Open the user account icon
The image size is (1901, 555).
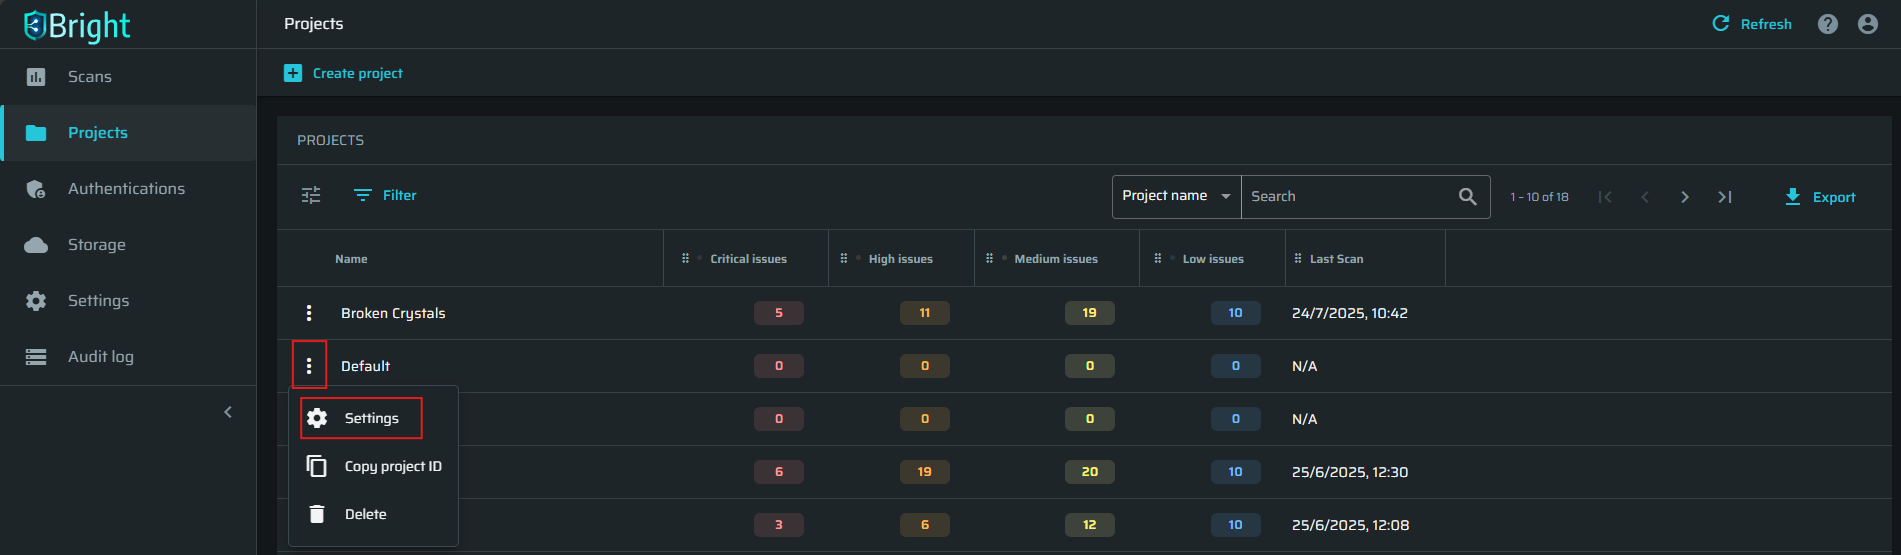coord(1868,24)
